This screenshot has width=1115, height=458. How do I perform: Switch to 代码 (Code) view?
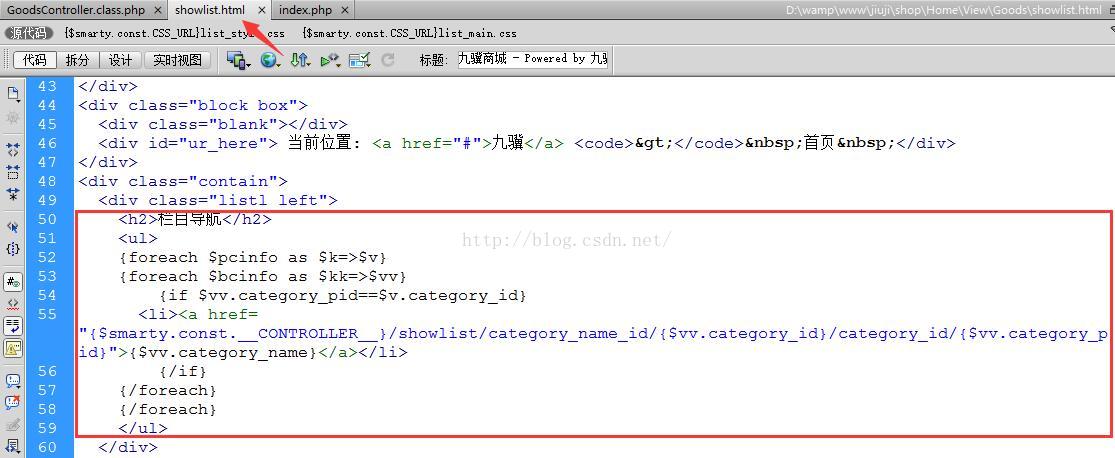coord(34,60)
